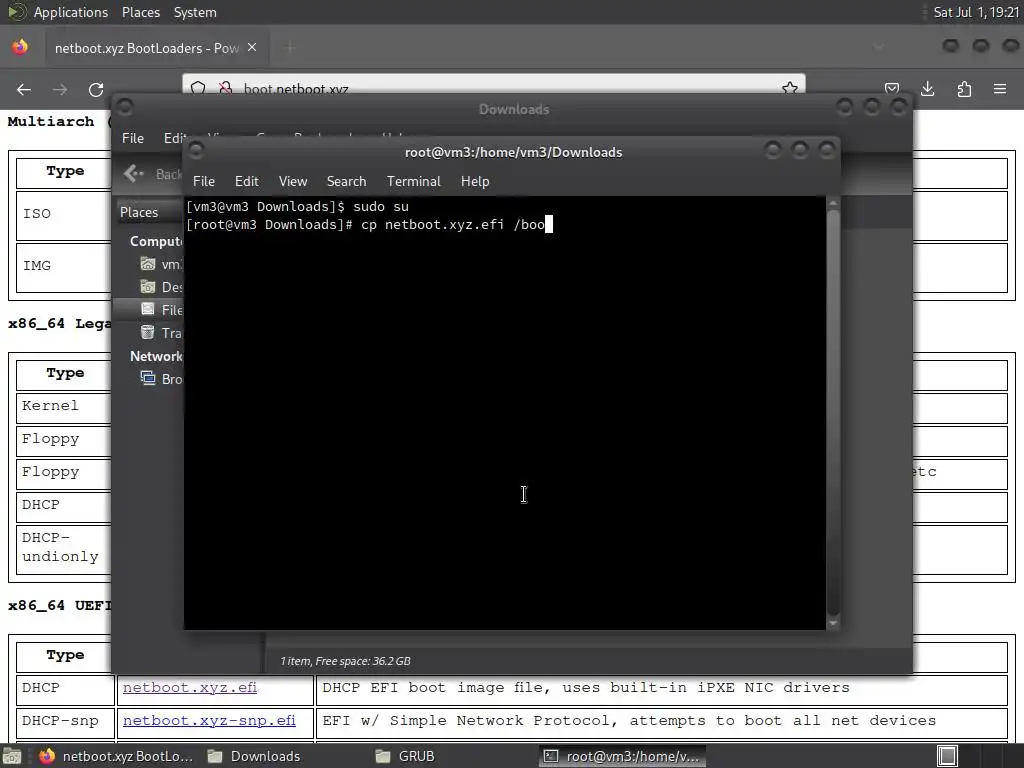Switch to root@vm3 terminal taskbar button
This screenshot has width=1024, height=768.
pos(622,756)
